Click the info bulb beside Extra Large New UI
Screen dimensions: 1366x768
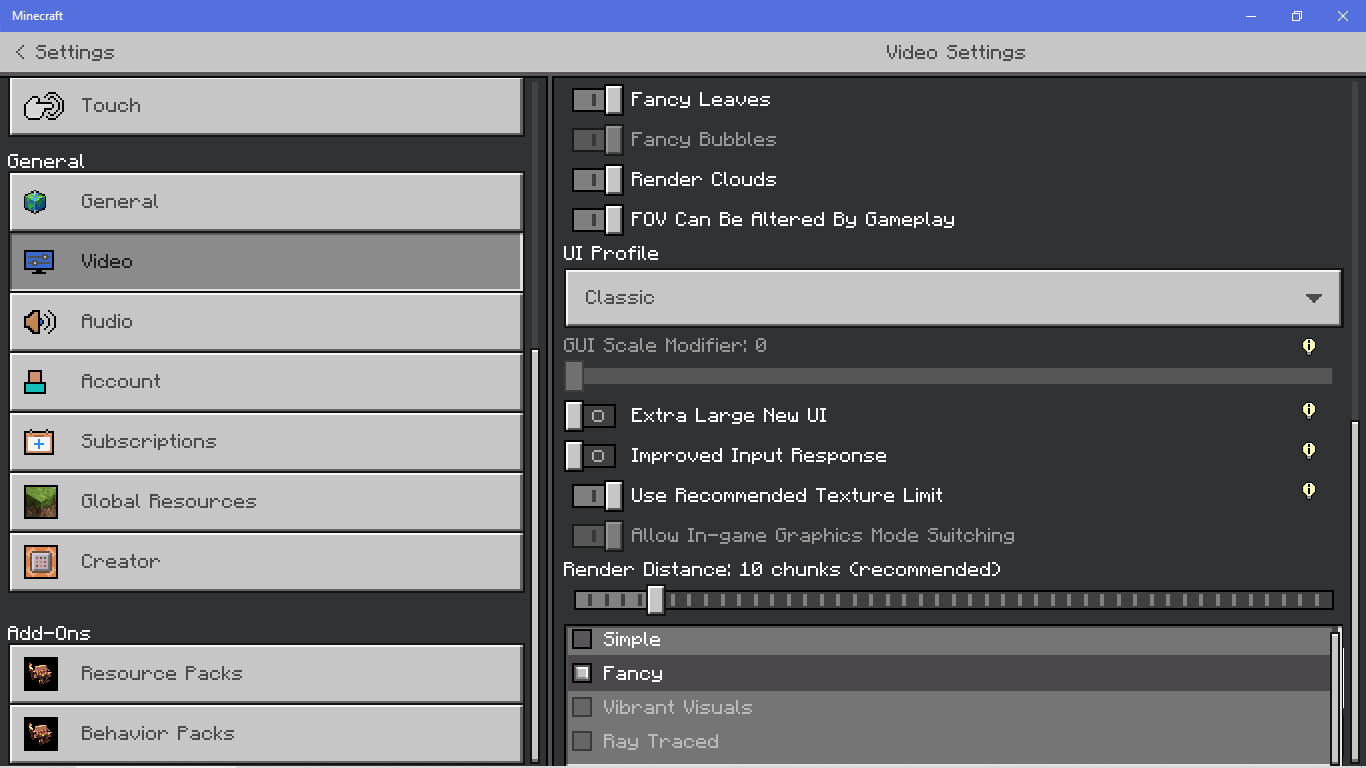pyautogui.click(x=1308, y=411)
